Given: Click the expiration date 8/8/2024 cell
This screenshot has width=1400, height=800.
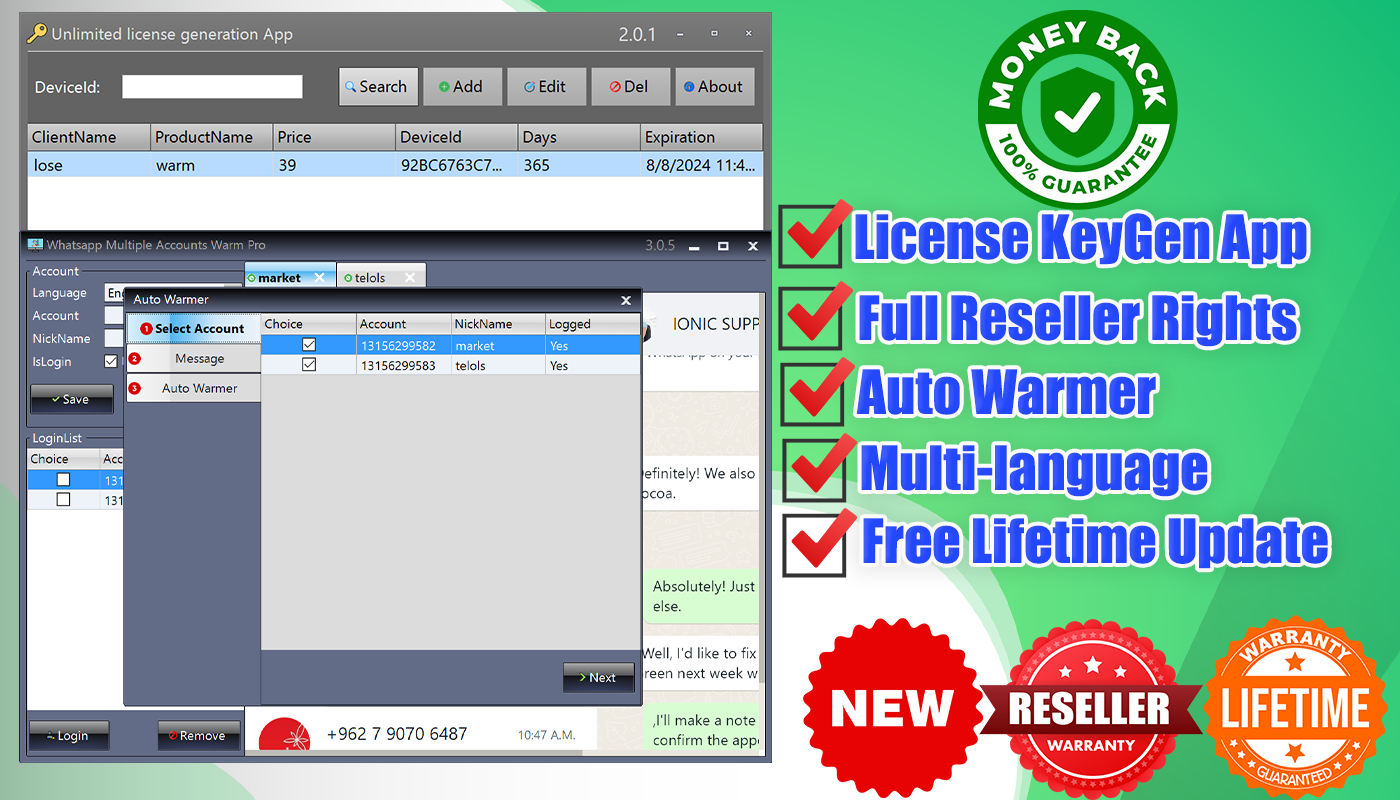Looking at the screenshot, I should click(x=701, y=165).
